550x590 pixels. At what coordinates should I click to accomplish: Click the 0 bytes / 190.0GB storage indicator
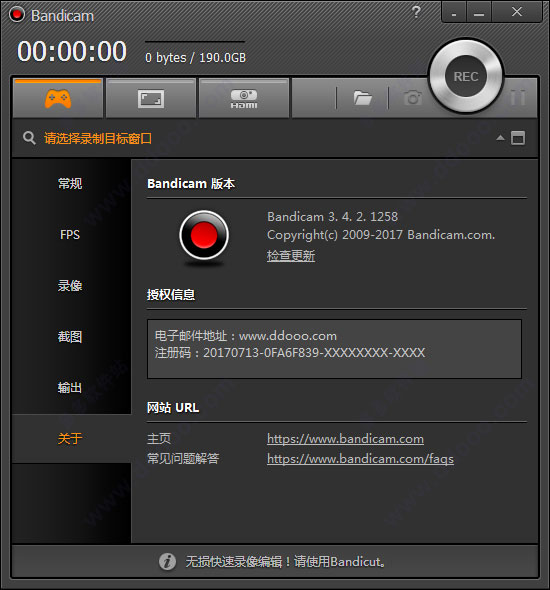tap(196, 58)
